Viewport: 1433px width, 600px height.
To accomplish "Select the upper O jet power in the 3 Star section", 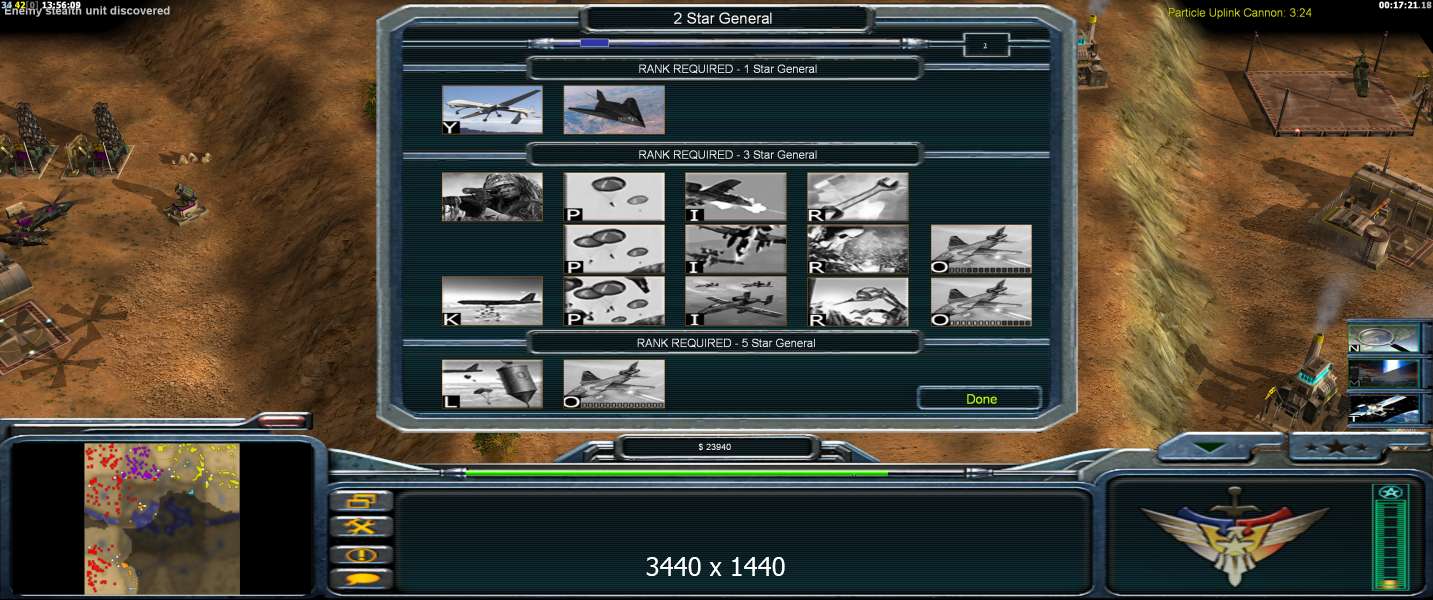I will (981, 249).
